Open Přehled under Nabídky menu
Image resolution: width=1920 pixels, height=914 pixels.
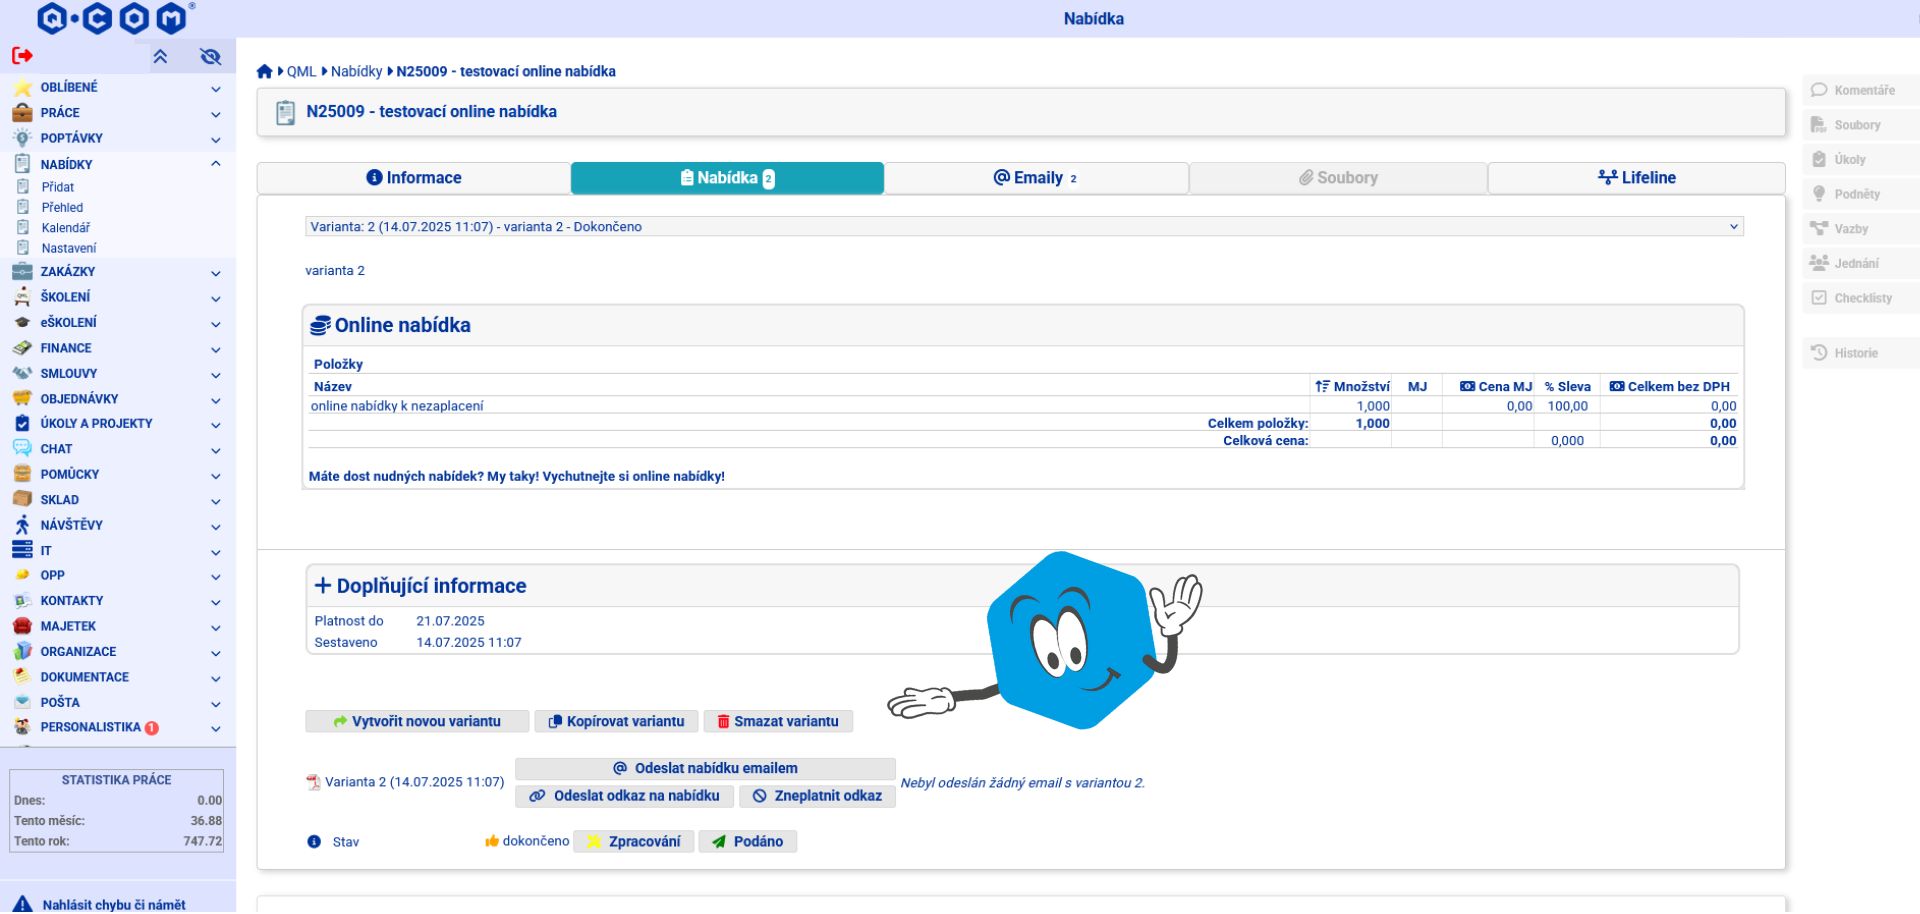(62, 208)
